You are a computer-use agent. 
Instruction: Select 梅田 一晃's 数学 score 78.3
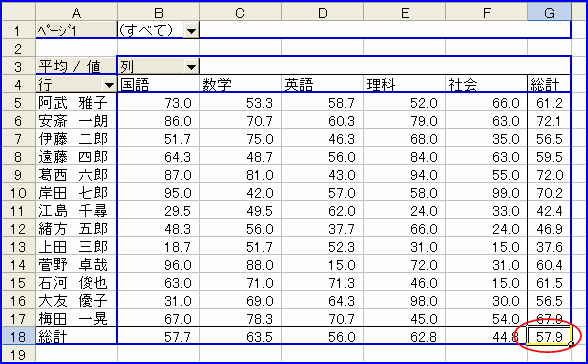(x=240, y=319)
